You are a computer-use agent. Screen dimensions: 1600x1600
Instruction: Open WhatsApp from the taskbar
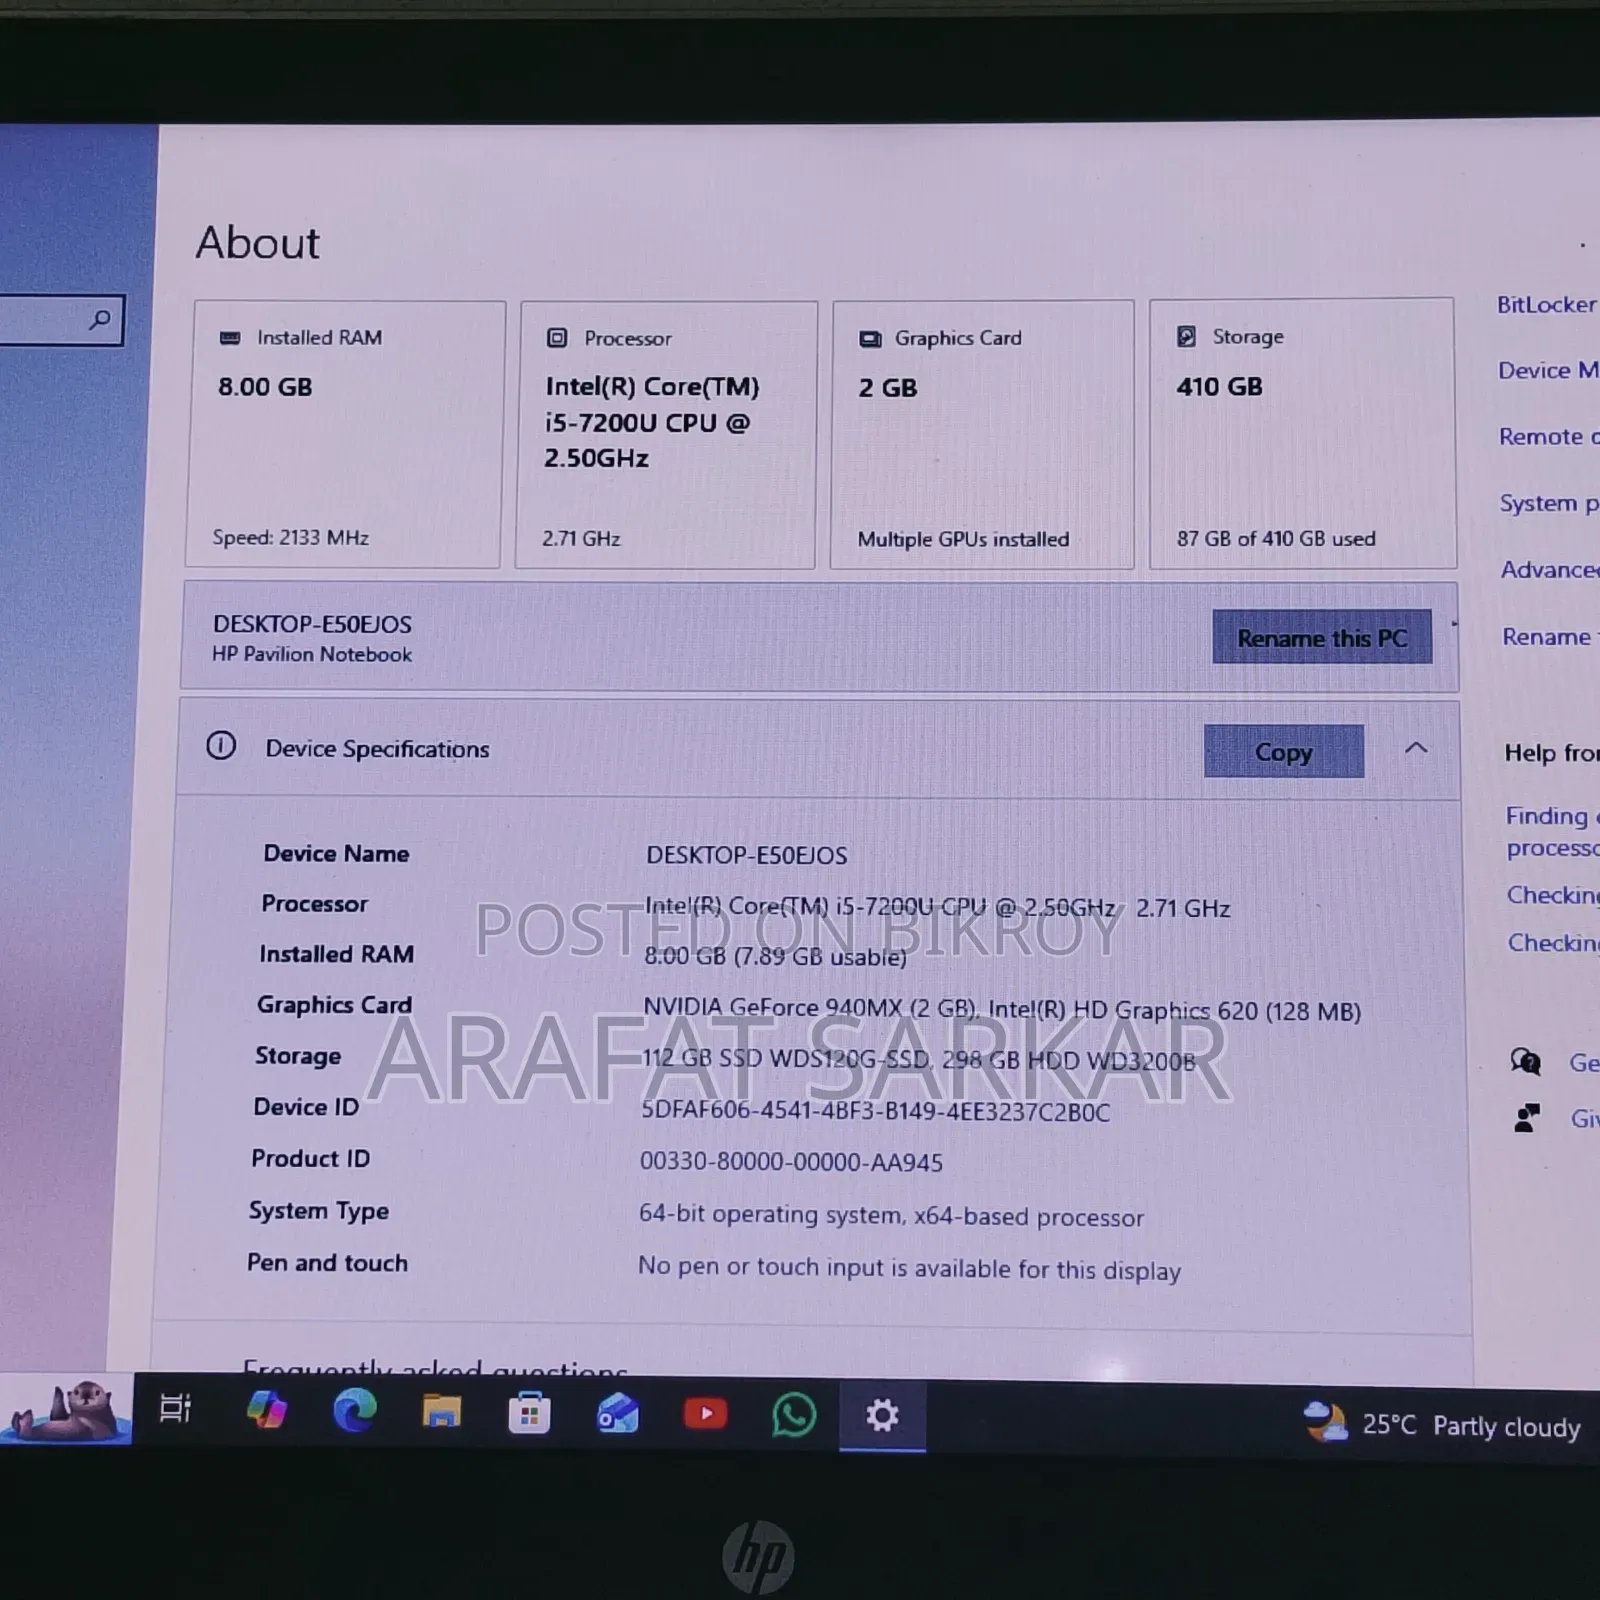tap(794, 1415)
